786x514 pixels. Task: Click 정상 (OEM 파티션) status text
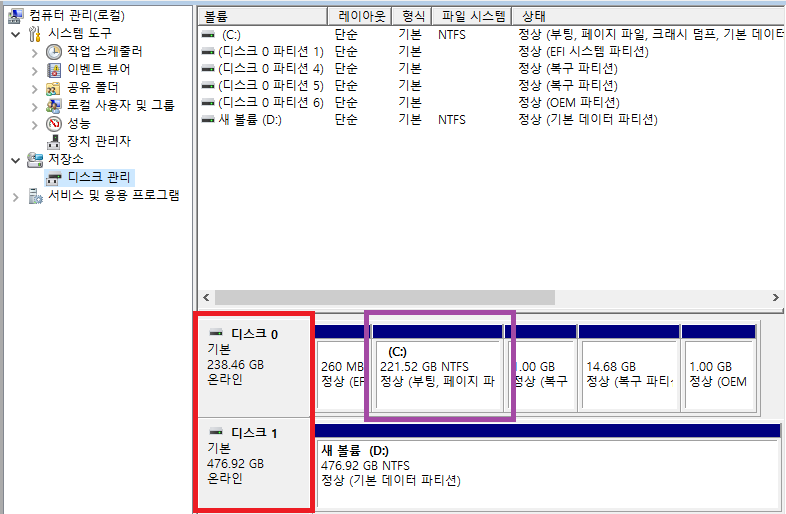pyautogui.click(x=569, y=103)
